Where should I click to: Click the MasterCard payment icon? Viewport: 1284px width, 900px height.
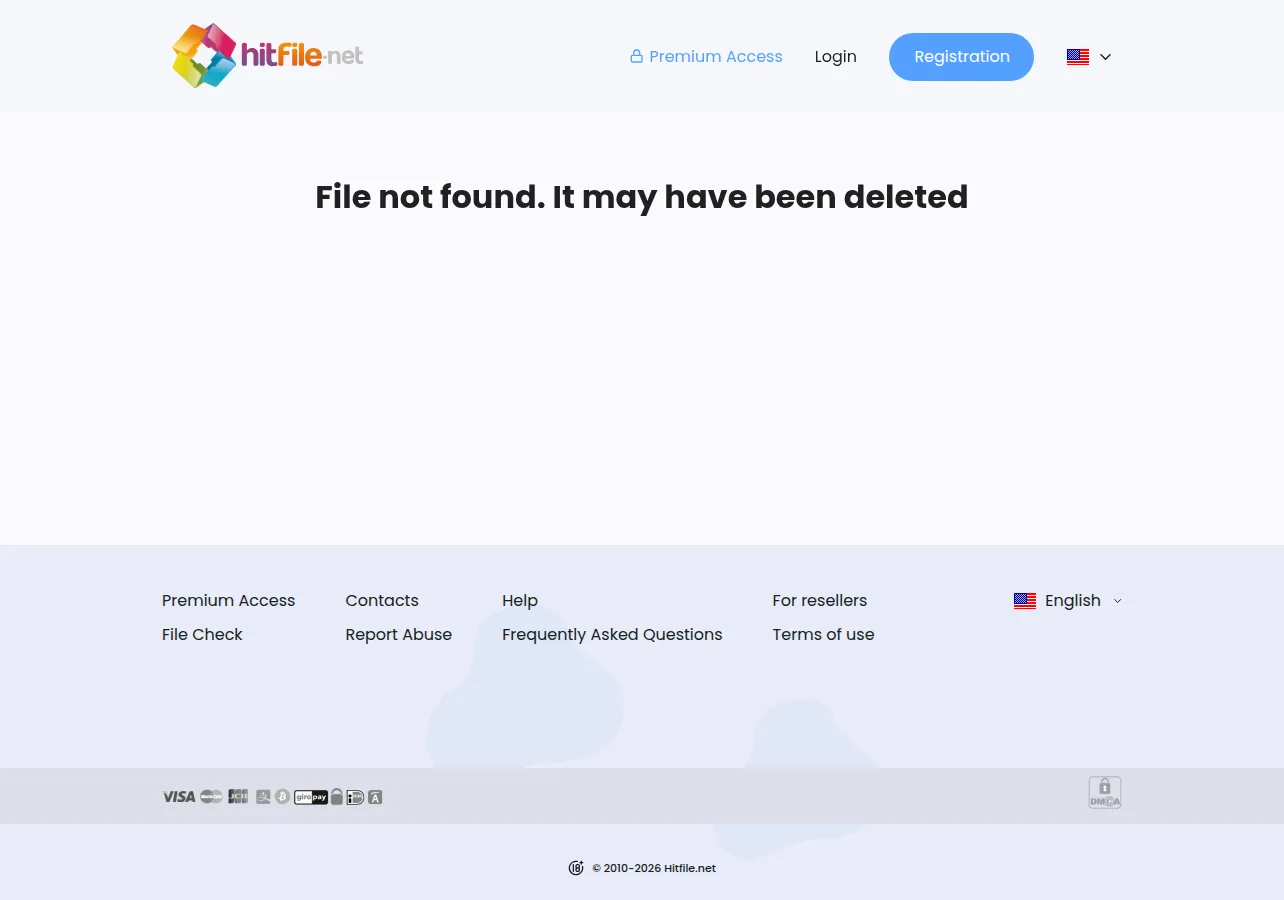click(x=211, y=797)
